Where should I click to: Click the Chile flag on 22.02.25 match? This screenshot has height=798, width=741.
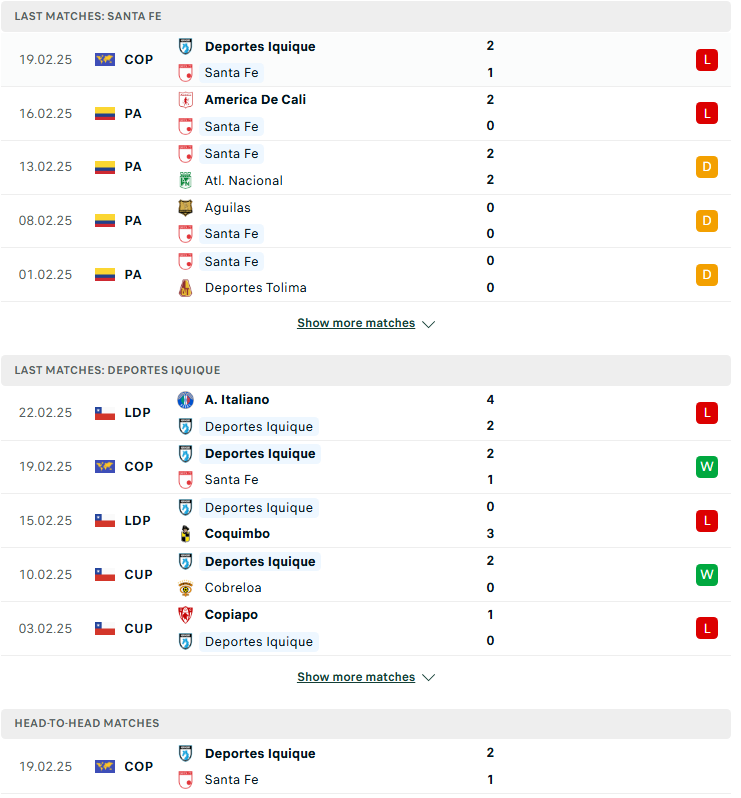[105, 413]
